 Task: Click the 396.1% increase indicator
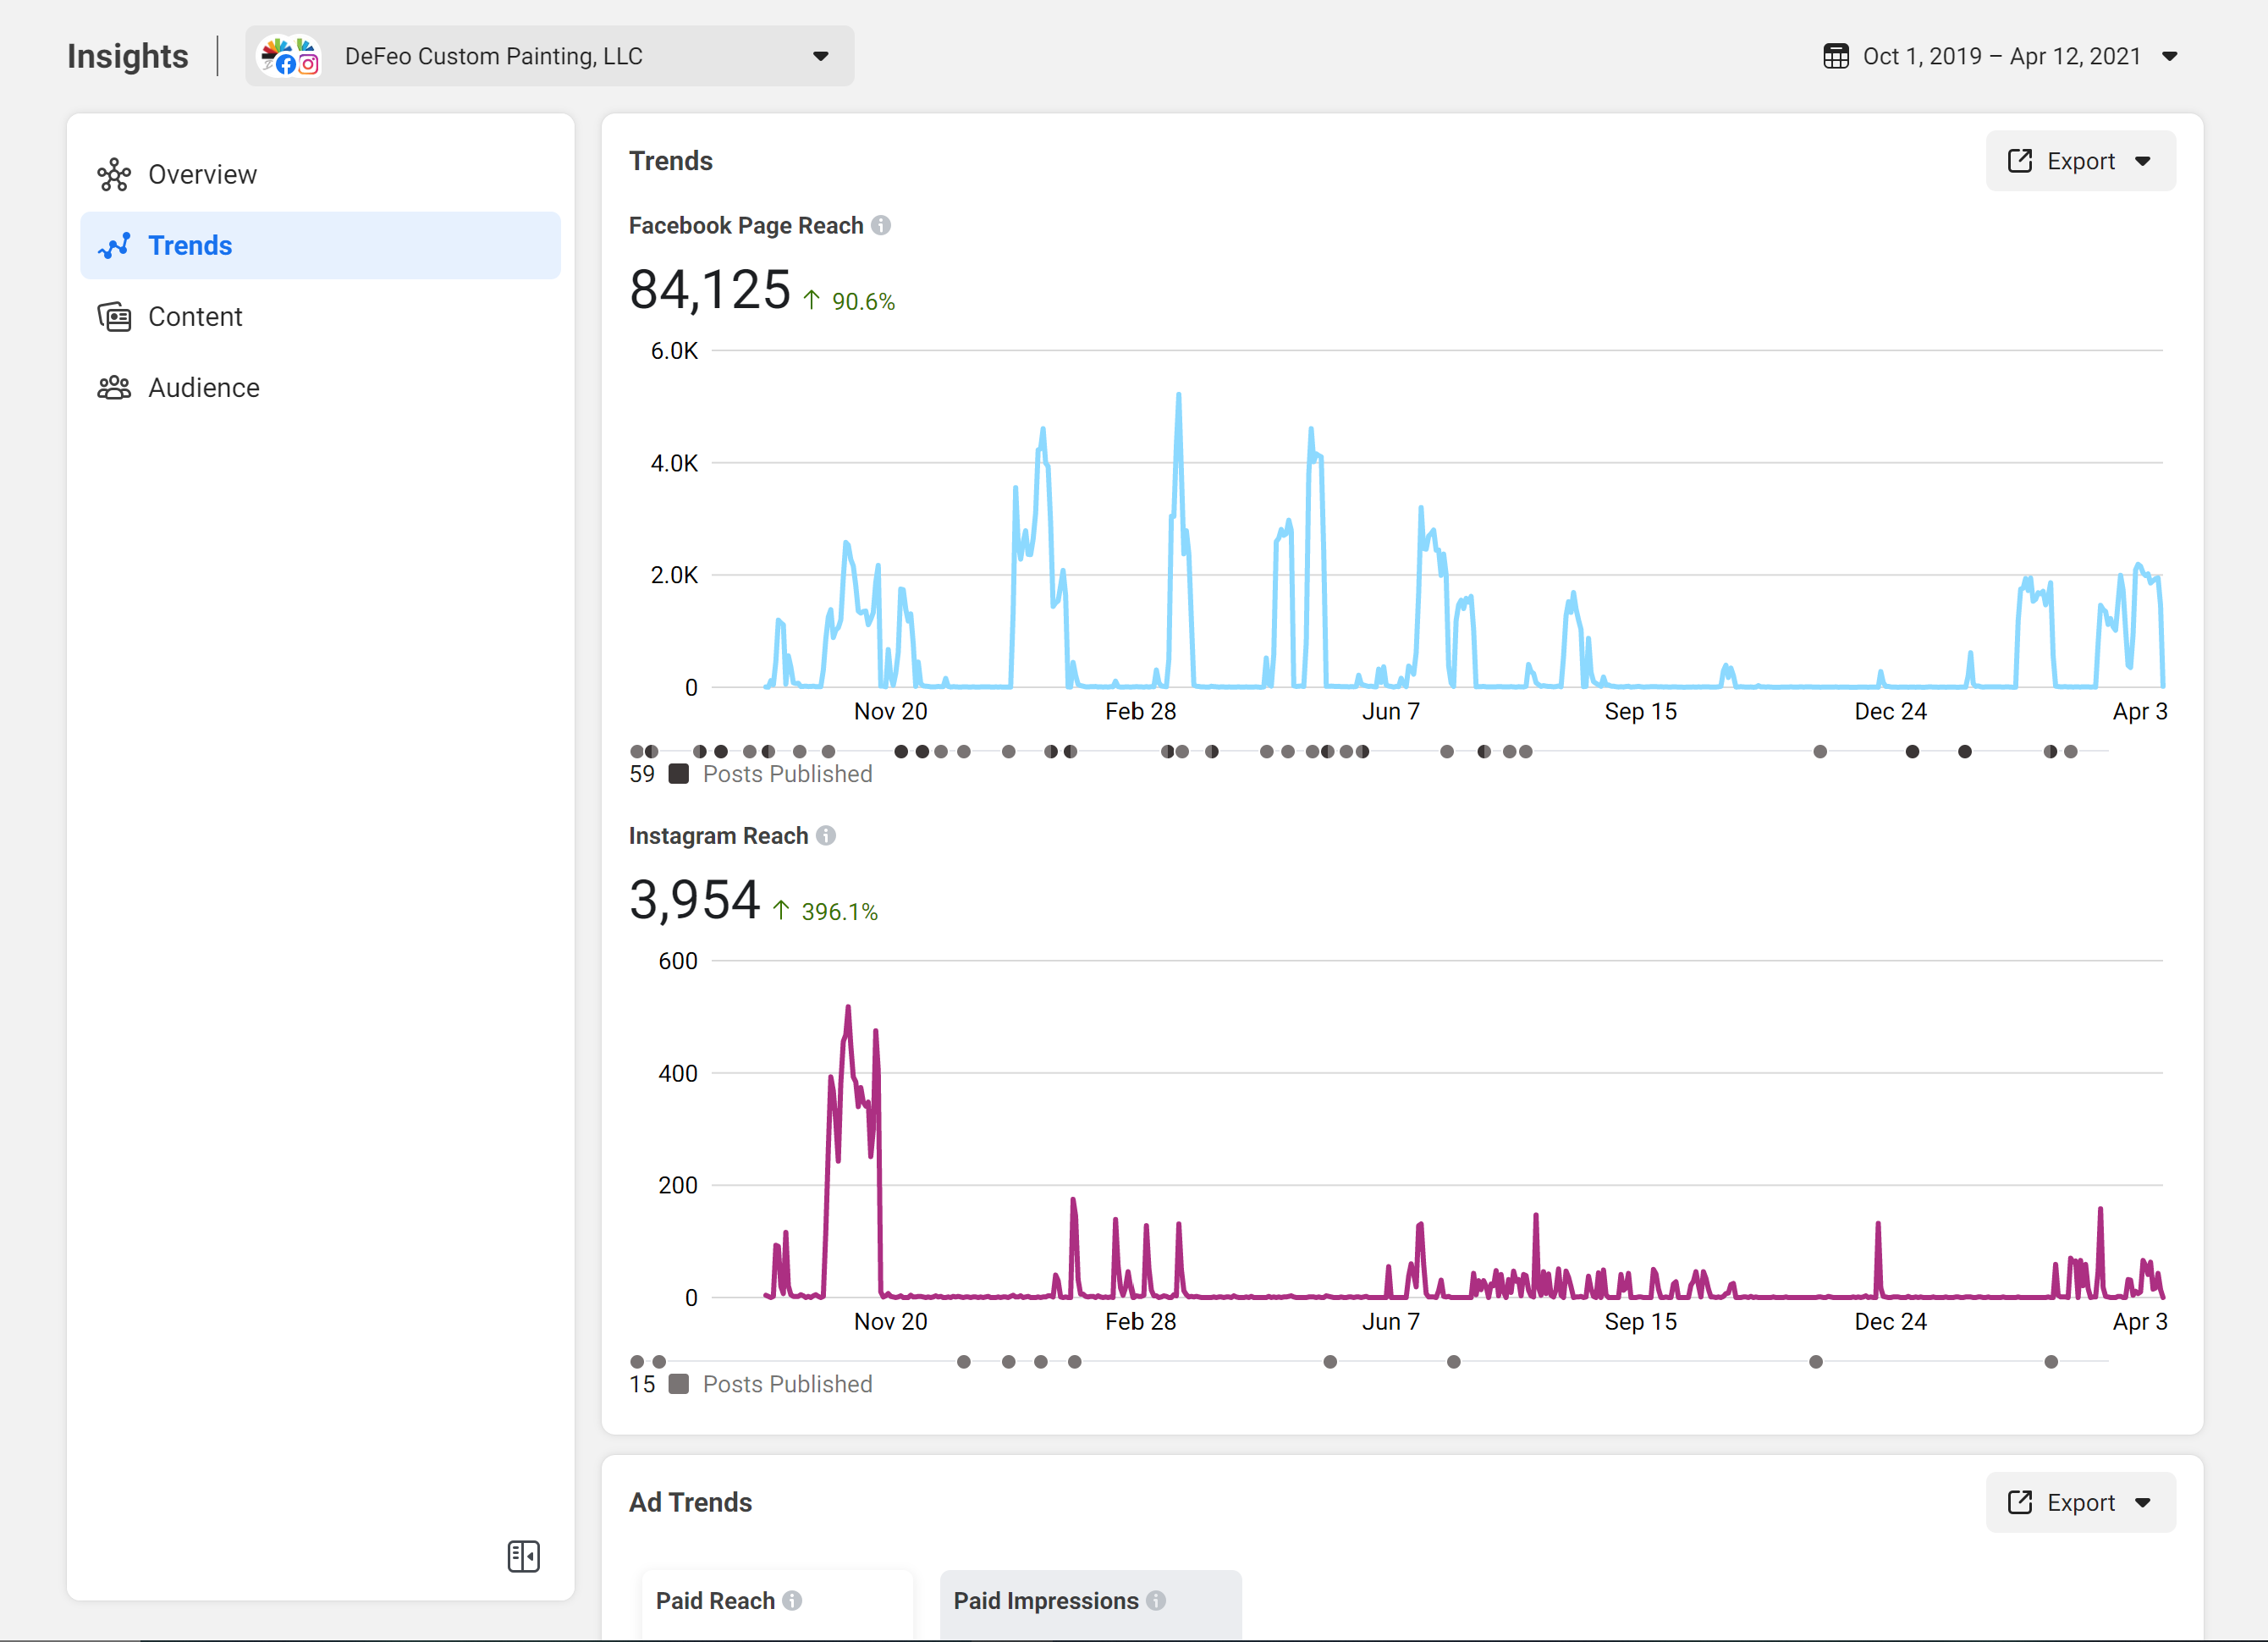coord(825,911)
